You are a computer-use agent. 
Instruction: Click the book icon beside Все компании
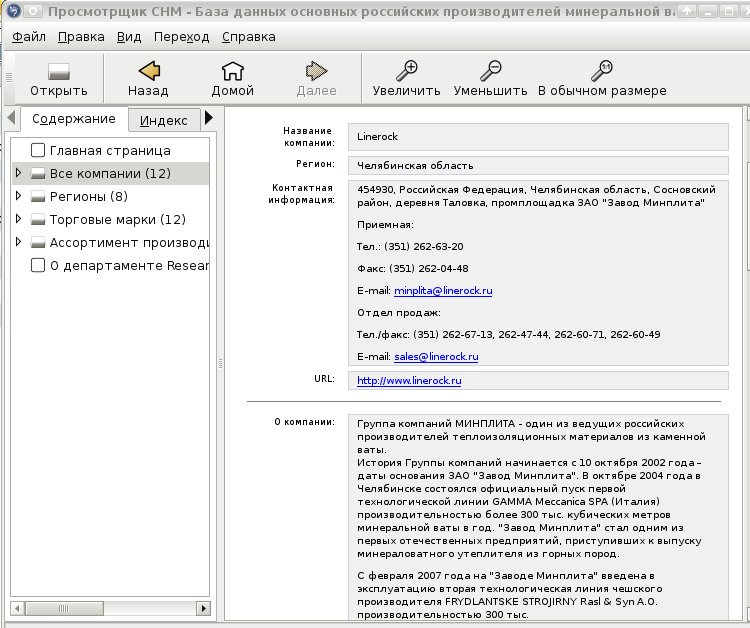38,174
